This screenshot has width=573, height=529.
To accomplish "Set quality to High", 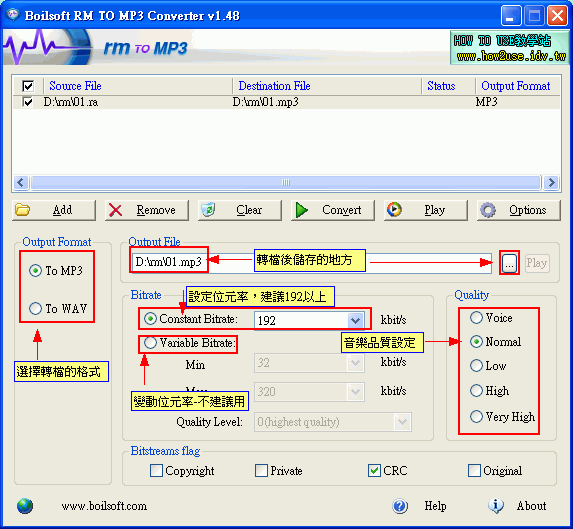I will [x=477, y=391].
